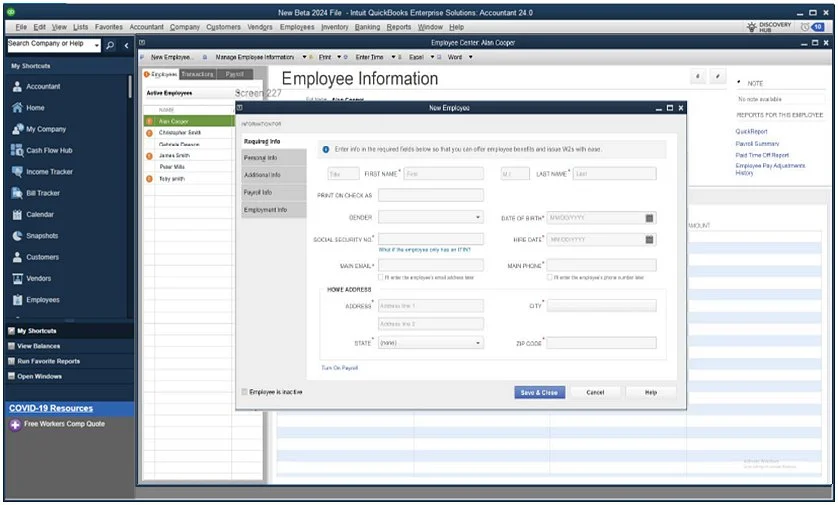Switch to the Payroll Info tab
The image size is (838, 505).
274,192
